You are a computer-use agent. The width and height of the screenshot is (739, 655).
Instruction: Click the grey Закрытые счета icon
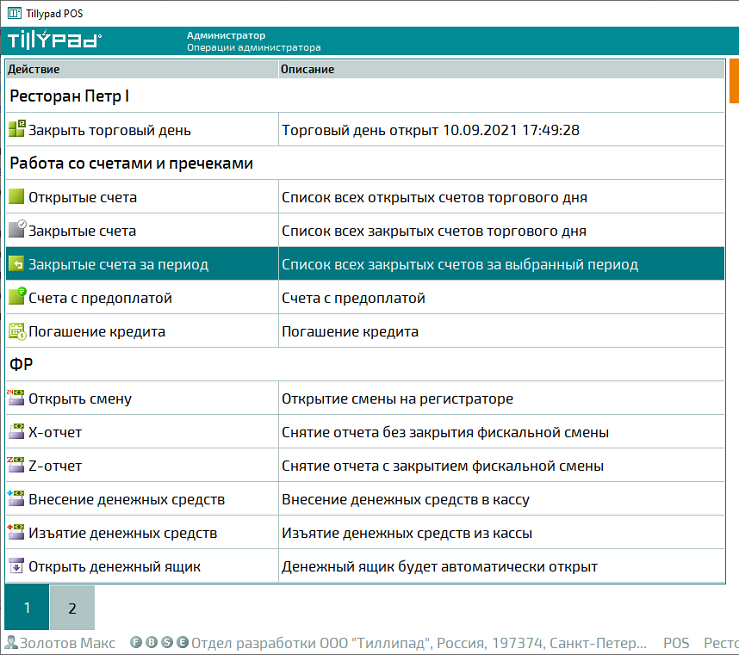click(x=17, y=229)
